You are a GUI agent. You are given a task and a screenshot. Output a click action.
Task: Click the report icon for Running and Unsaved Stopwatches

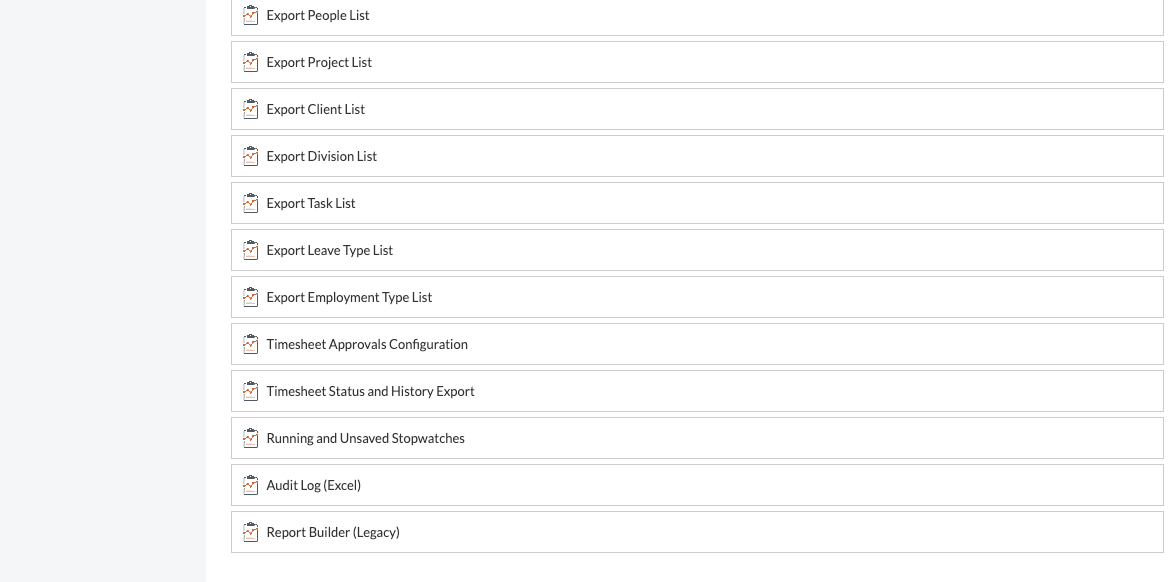(250, 438)
